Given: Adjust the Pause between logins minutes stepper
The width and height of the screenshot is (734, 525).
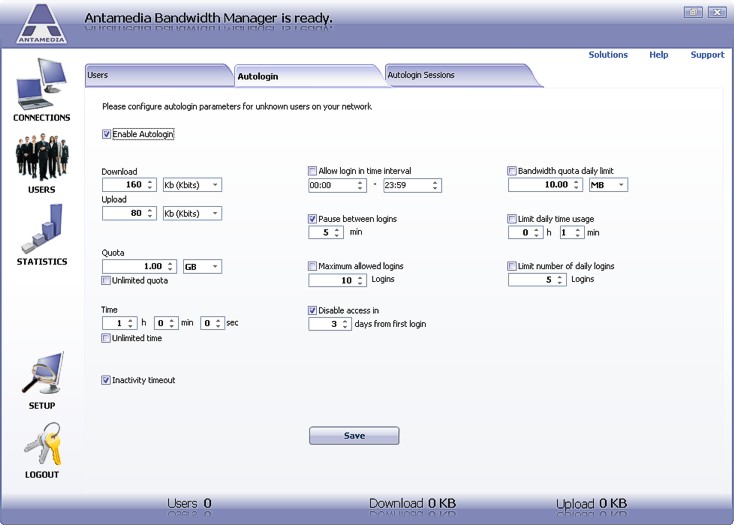Looking at the screenshot, I should (337, 232).
